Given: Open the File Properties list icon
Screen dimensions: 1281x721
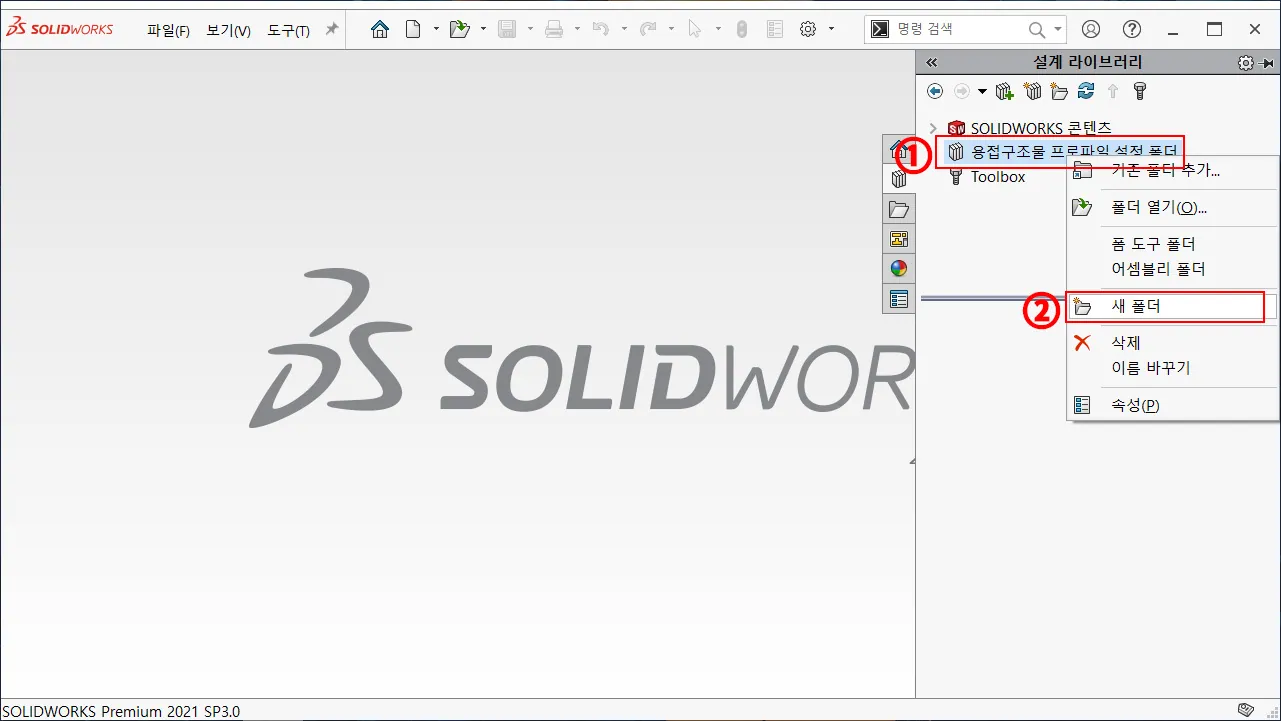Looking at the screenshot, I should coord(774,30).
